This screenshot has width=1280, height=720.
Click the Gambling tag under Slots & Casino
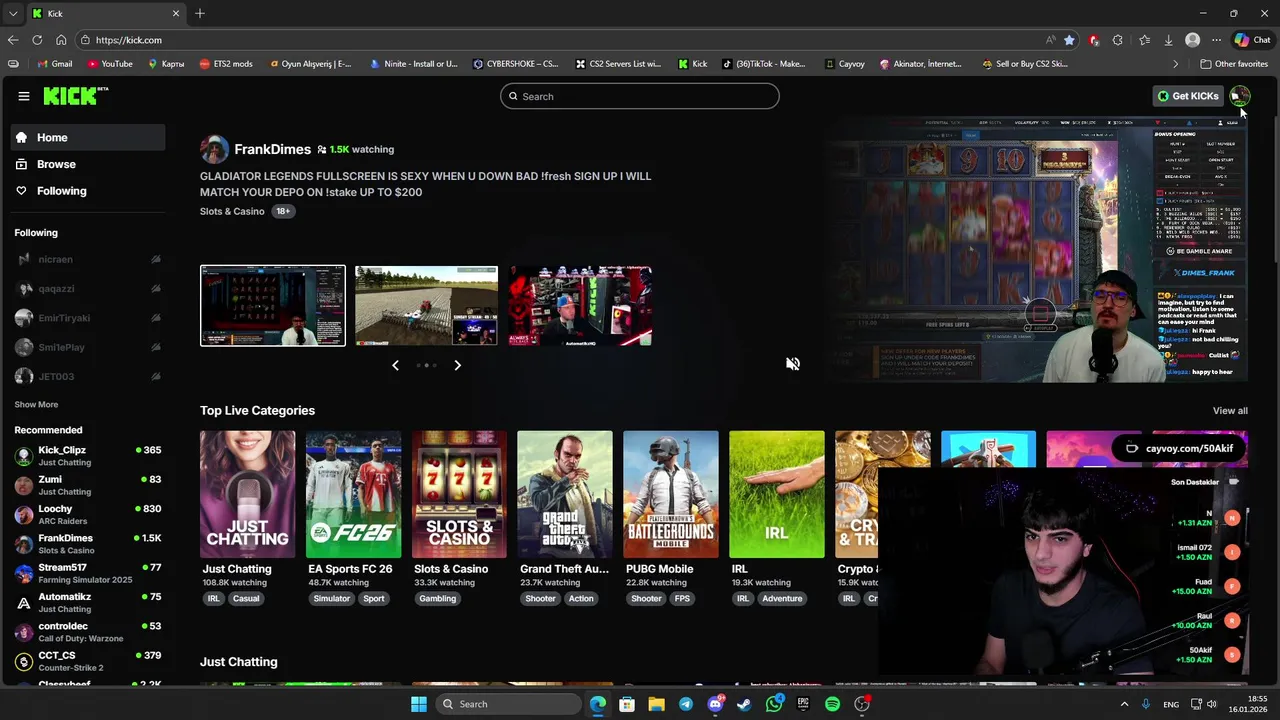437,598
